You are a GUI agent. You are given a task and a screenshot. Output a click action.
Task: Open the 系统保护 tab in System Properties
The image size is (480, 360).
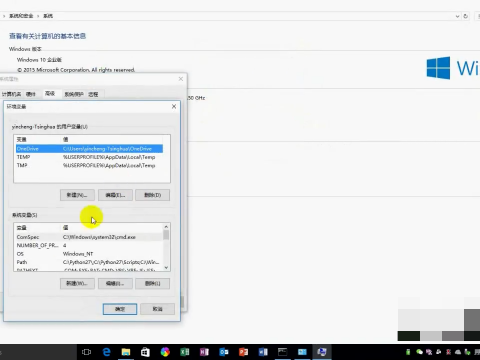click(74, 94)
